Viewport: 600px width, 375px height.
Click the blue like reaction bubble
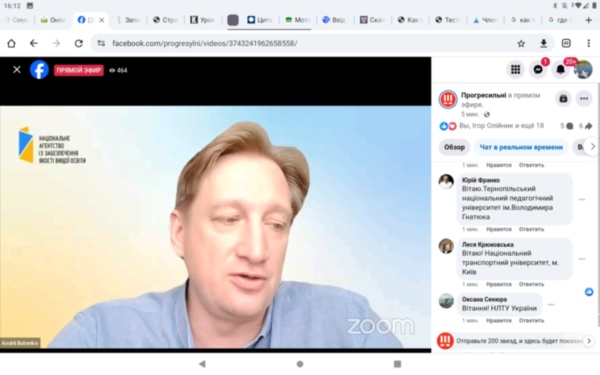coord(589,292)
